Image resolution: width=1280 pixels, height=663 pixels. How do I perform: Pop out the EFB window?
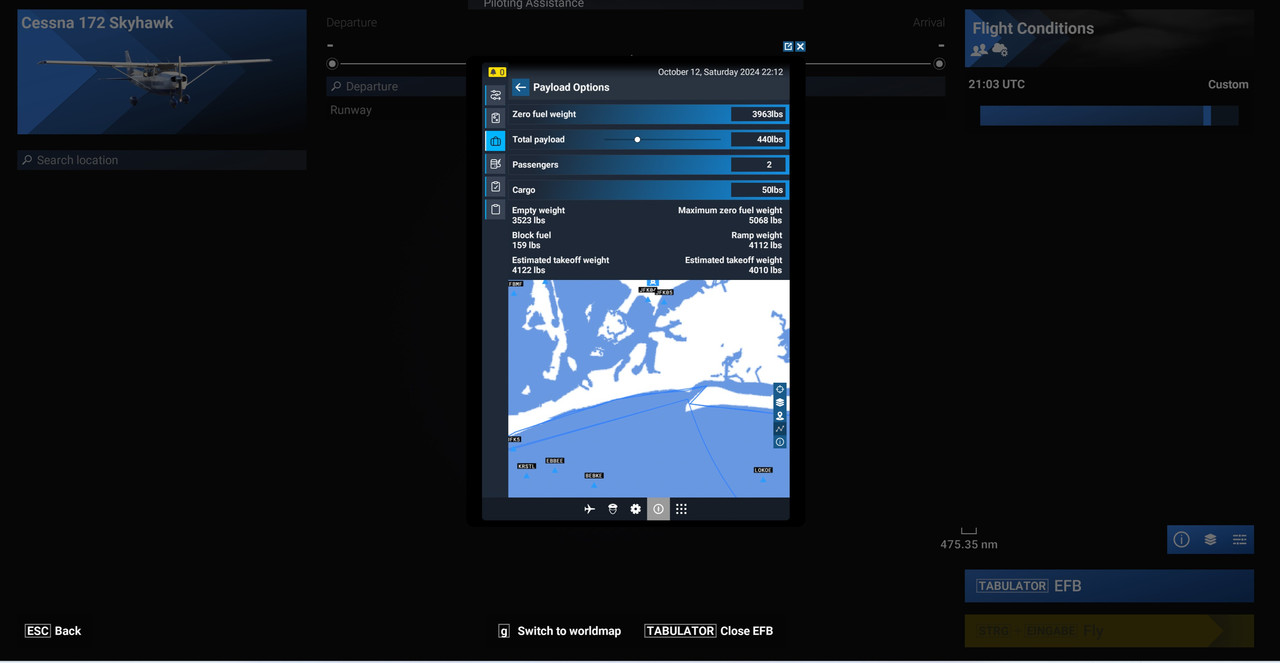788,46
